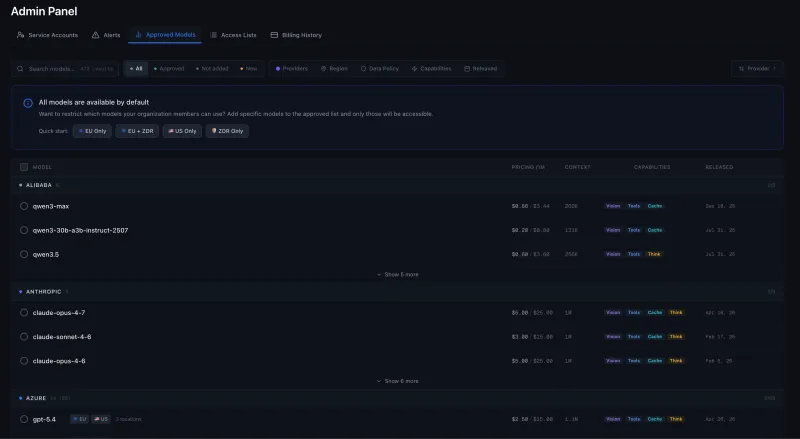This screenshot has width=800, height=439.
Task: Check the select-all checkbox in MODEL header
Action: (x=24, y=167)
